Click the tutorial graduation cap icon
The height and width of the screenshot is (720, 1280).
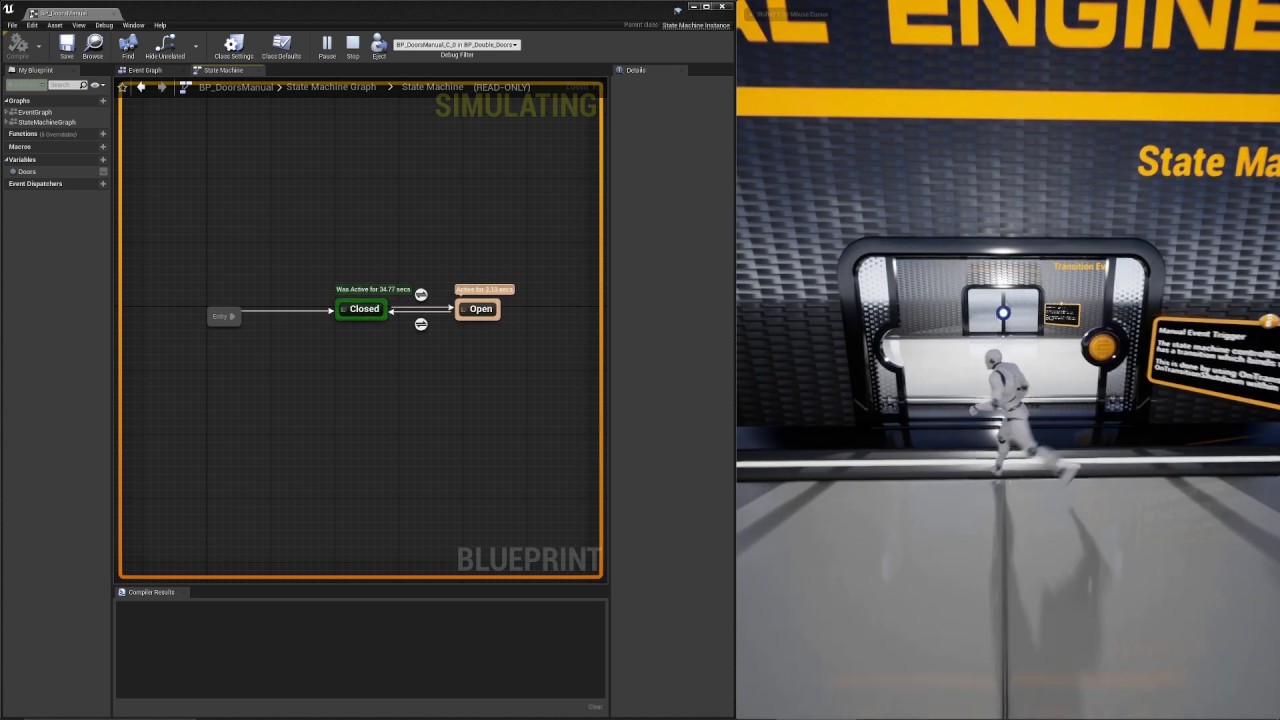678,12
